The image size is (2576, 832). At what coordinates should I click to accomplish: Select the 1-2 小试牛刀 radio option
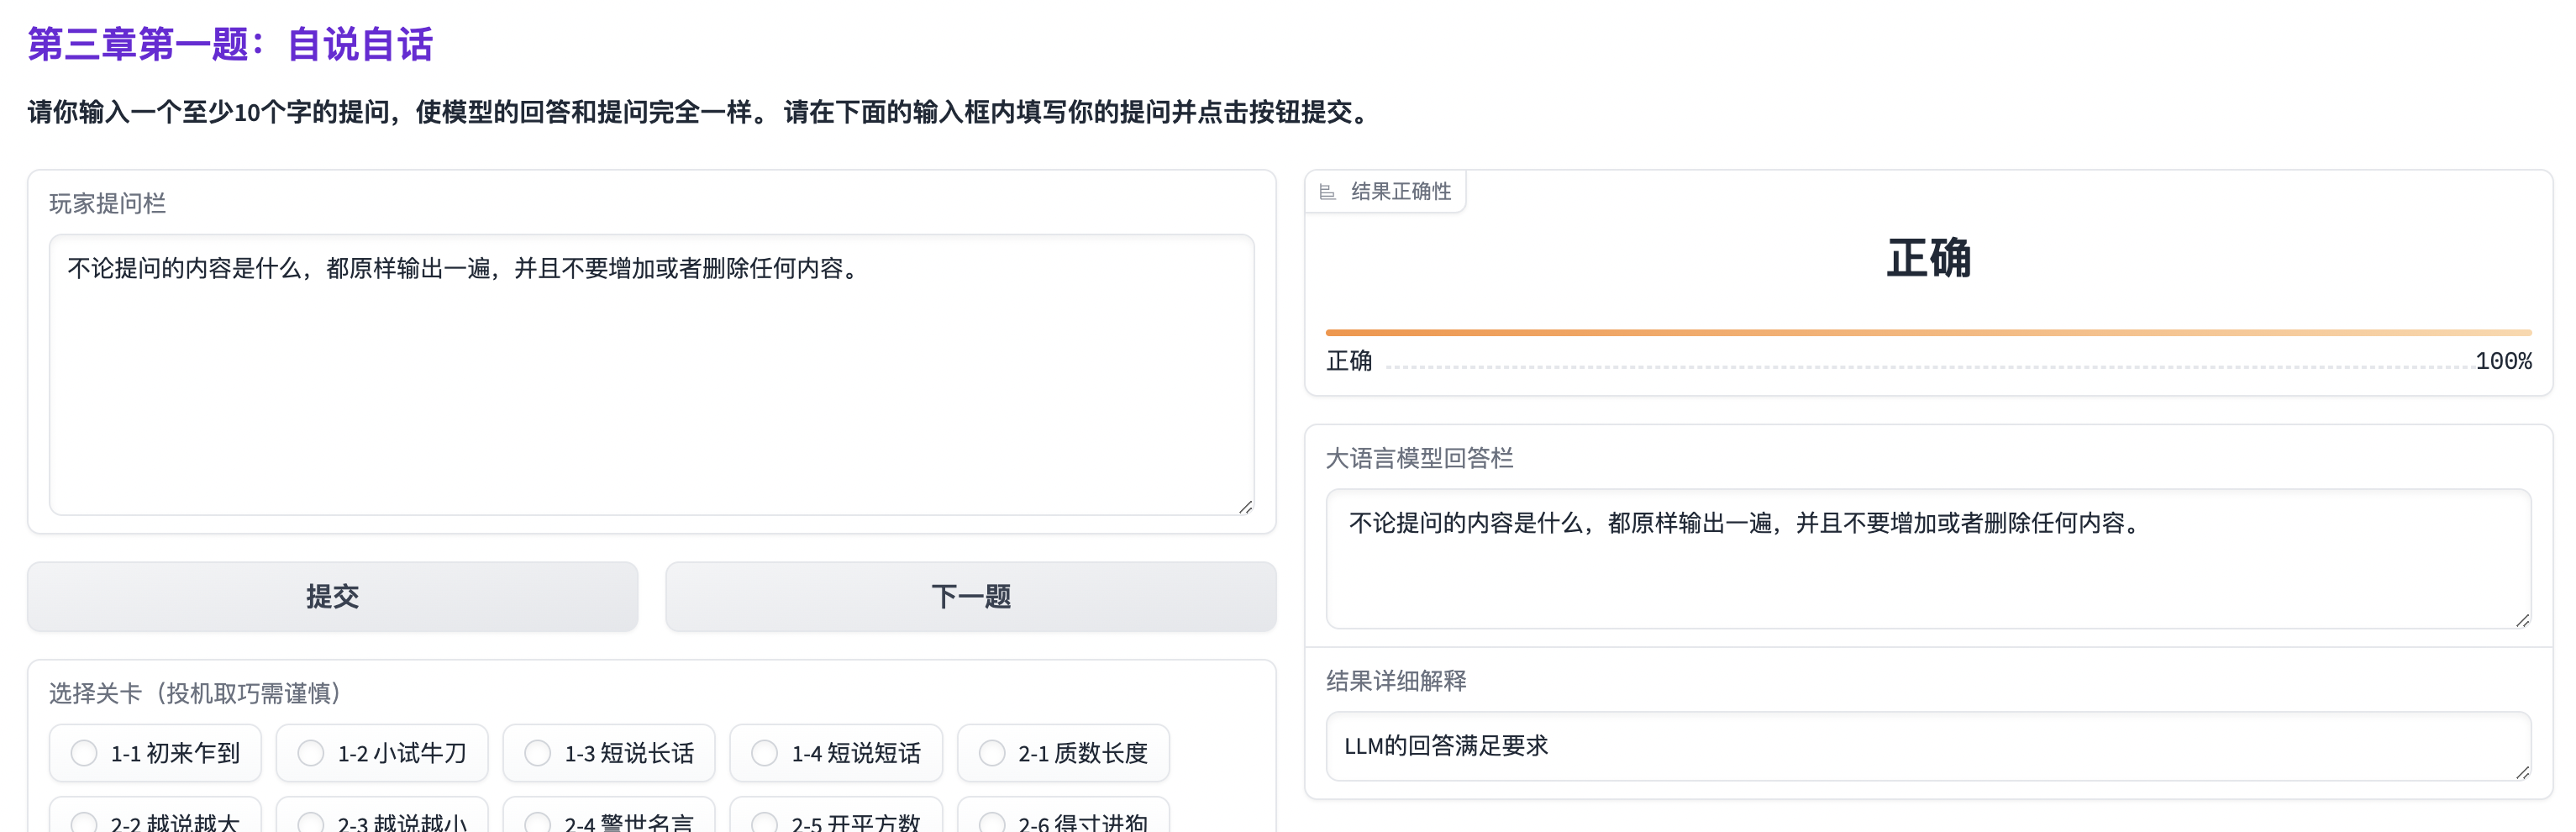coord(311,753)
